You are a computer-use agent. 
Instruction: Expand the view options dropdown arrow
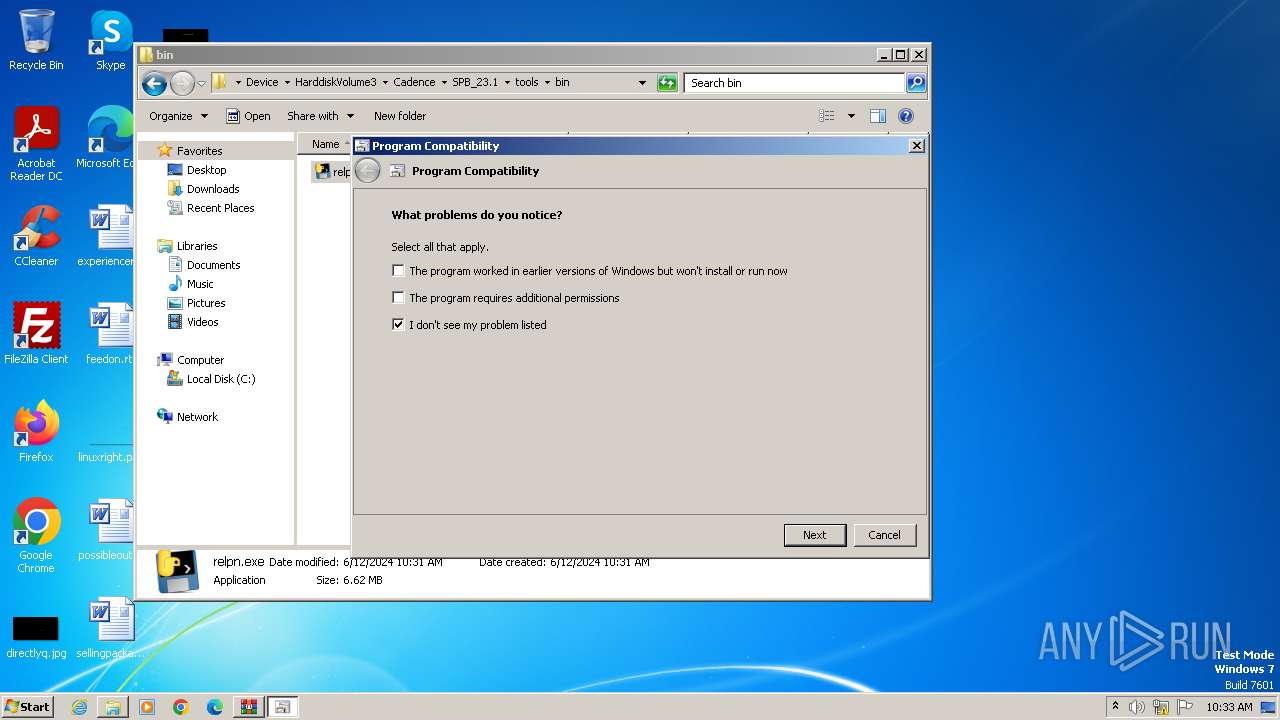(x=851, y=116)
